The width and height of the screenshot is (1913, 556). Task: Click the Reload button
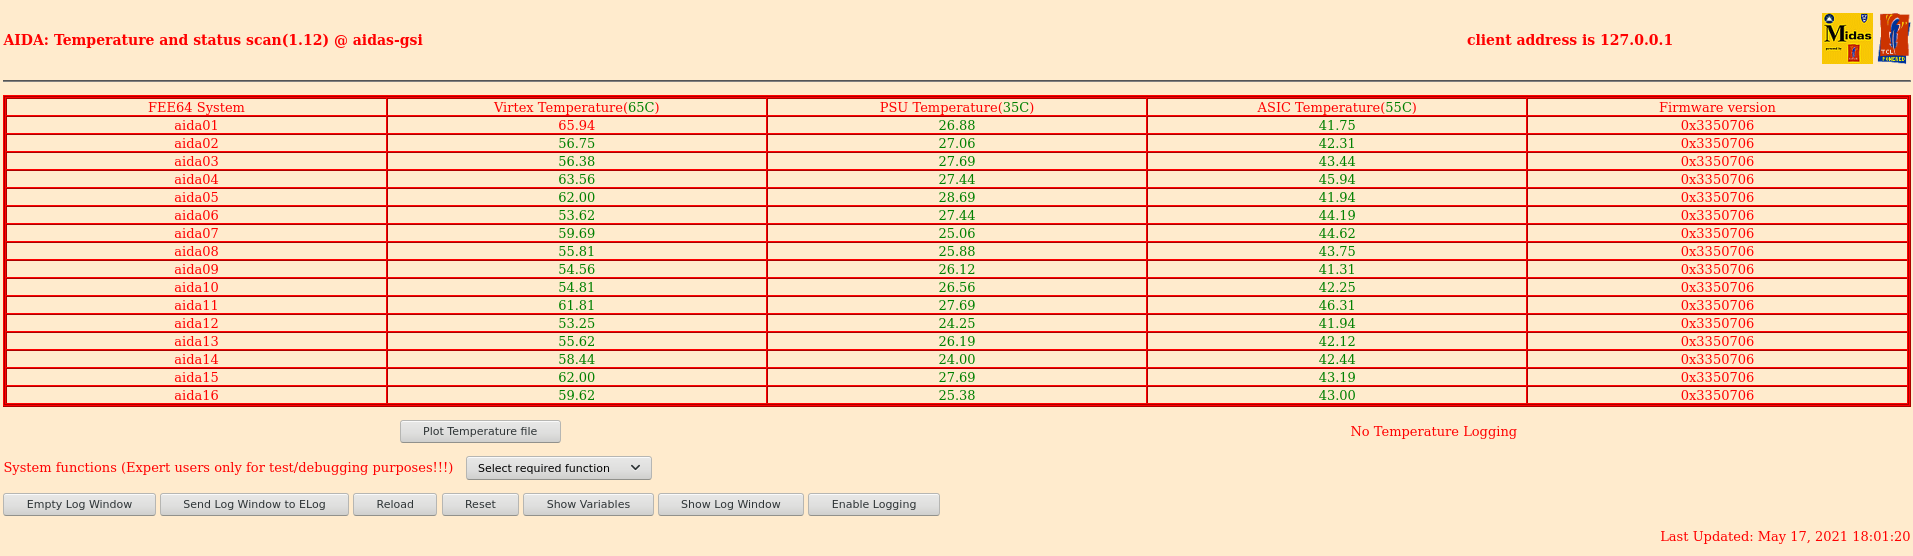pos(395,504)
